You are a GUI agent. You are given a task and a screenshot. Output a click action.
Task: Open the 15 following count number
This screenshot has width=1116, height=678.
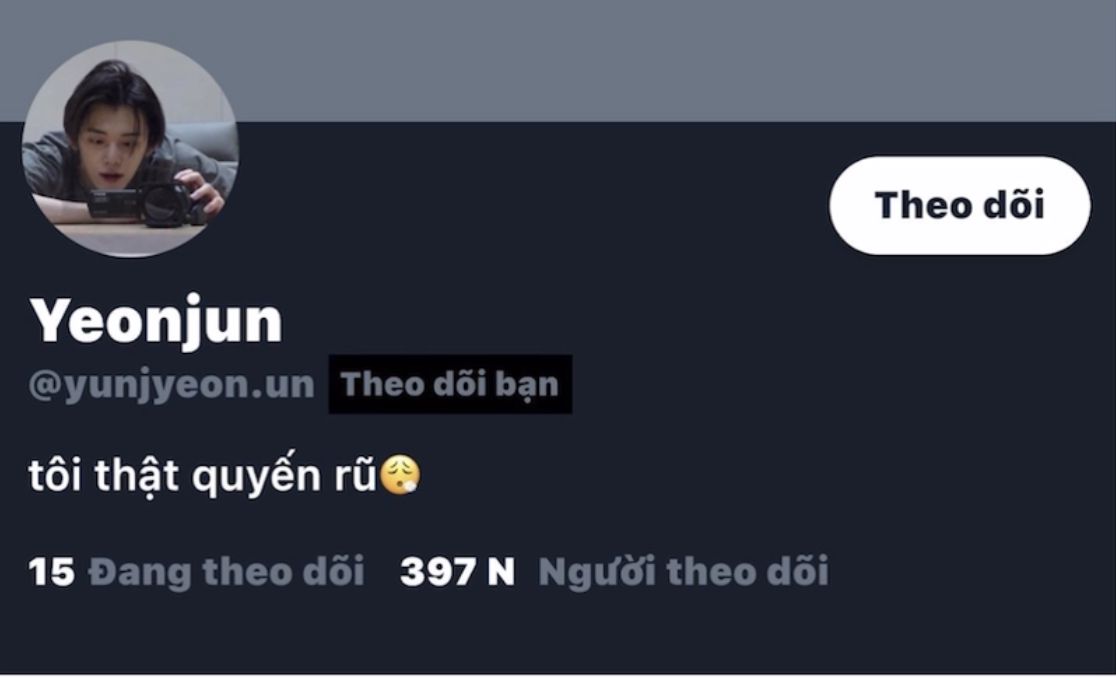tap(51, 572)
